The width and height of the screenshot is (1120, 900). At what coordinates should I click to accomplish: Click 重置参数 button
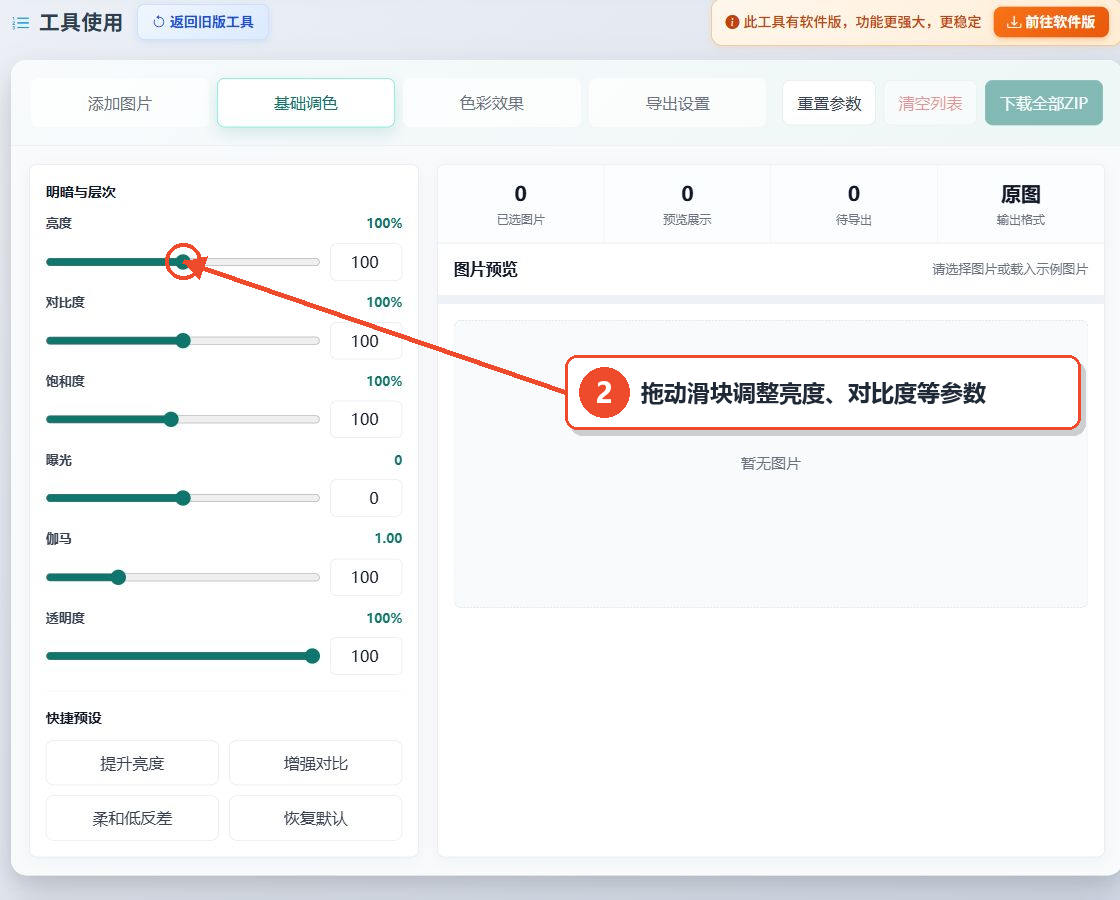pyautogui.click(x=829, y=104)
